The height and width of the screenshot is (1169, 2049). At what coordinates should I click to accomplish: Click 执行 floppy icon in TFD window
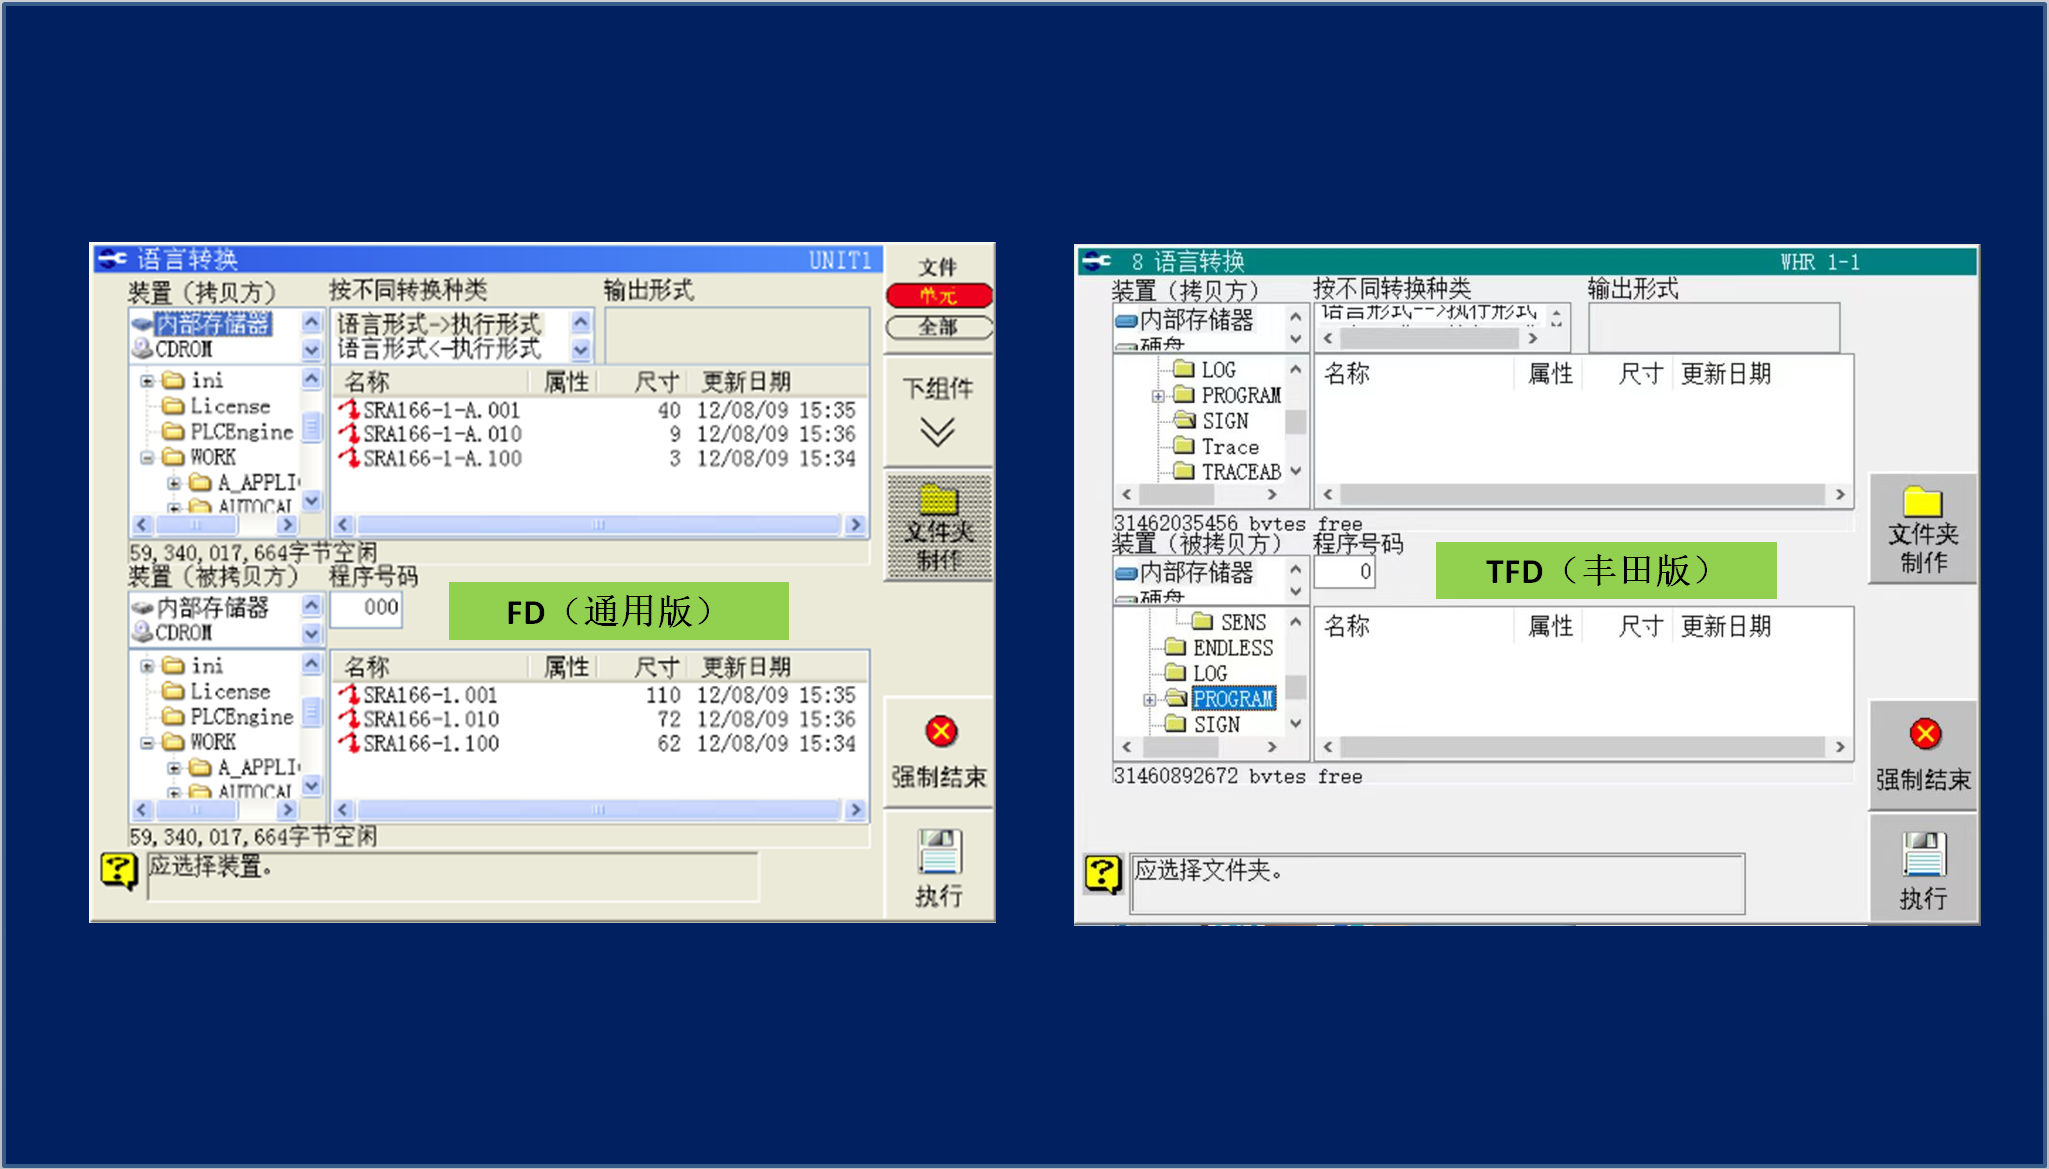point(1923,856)
